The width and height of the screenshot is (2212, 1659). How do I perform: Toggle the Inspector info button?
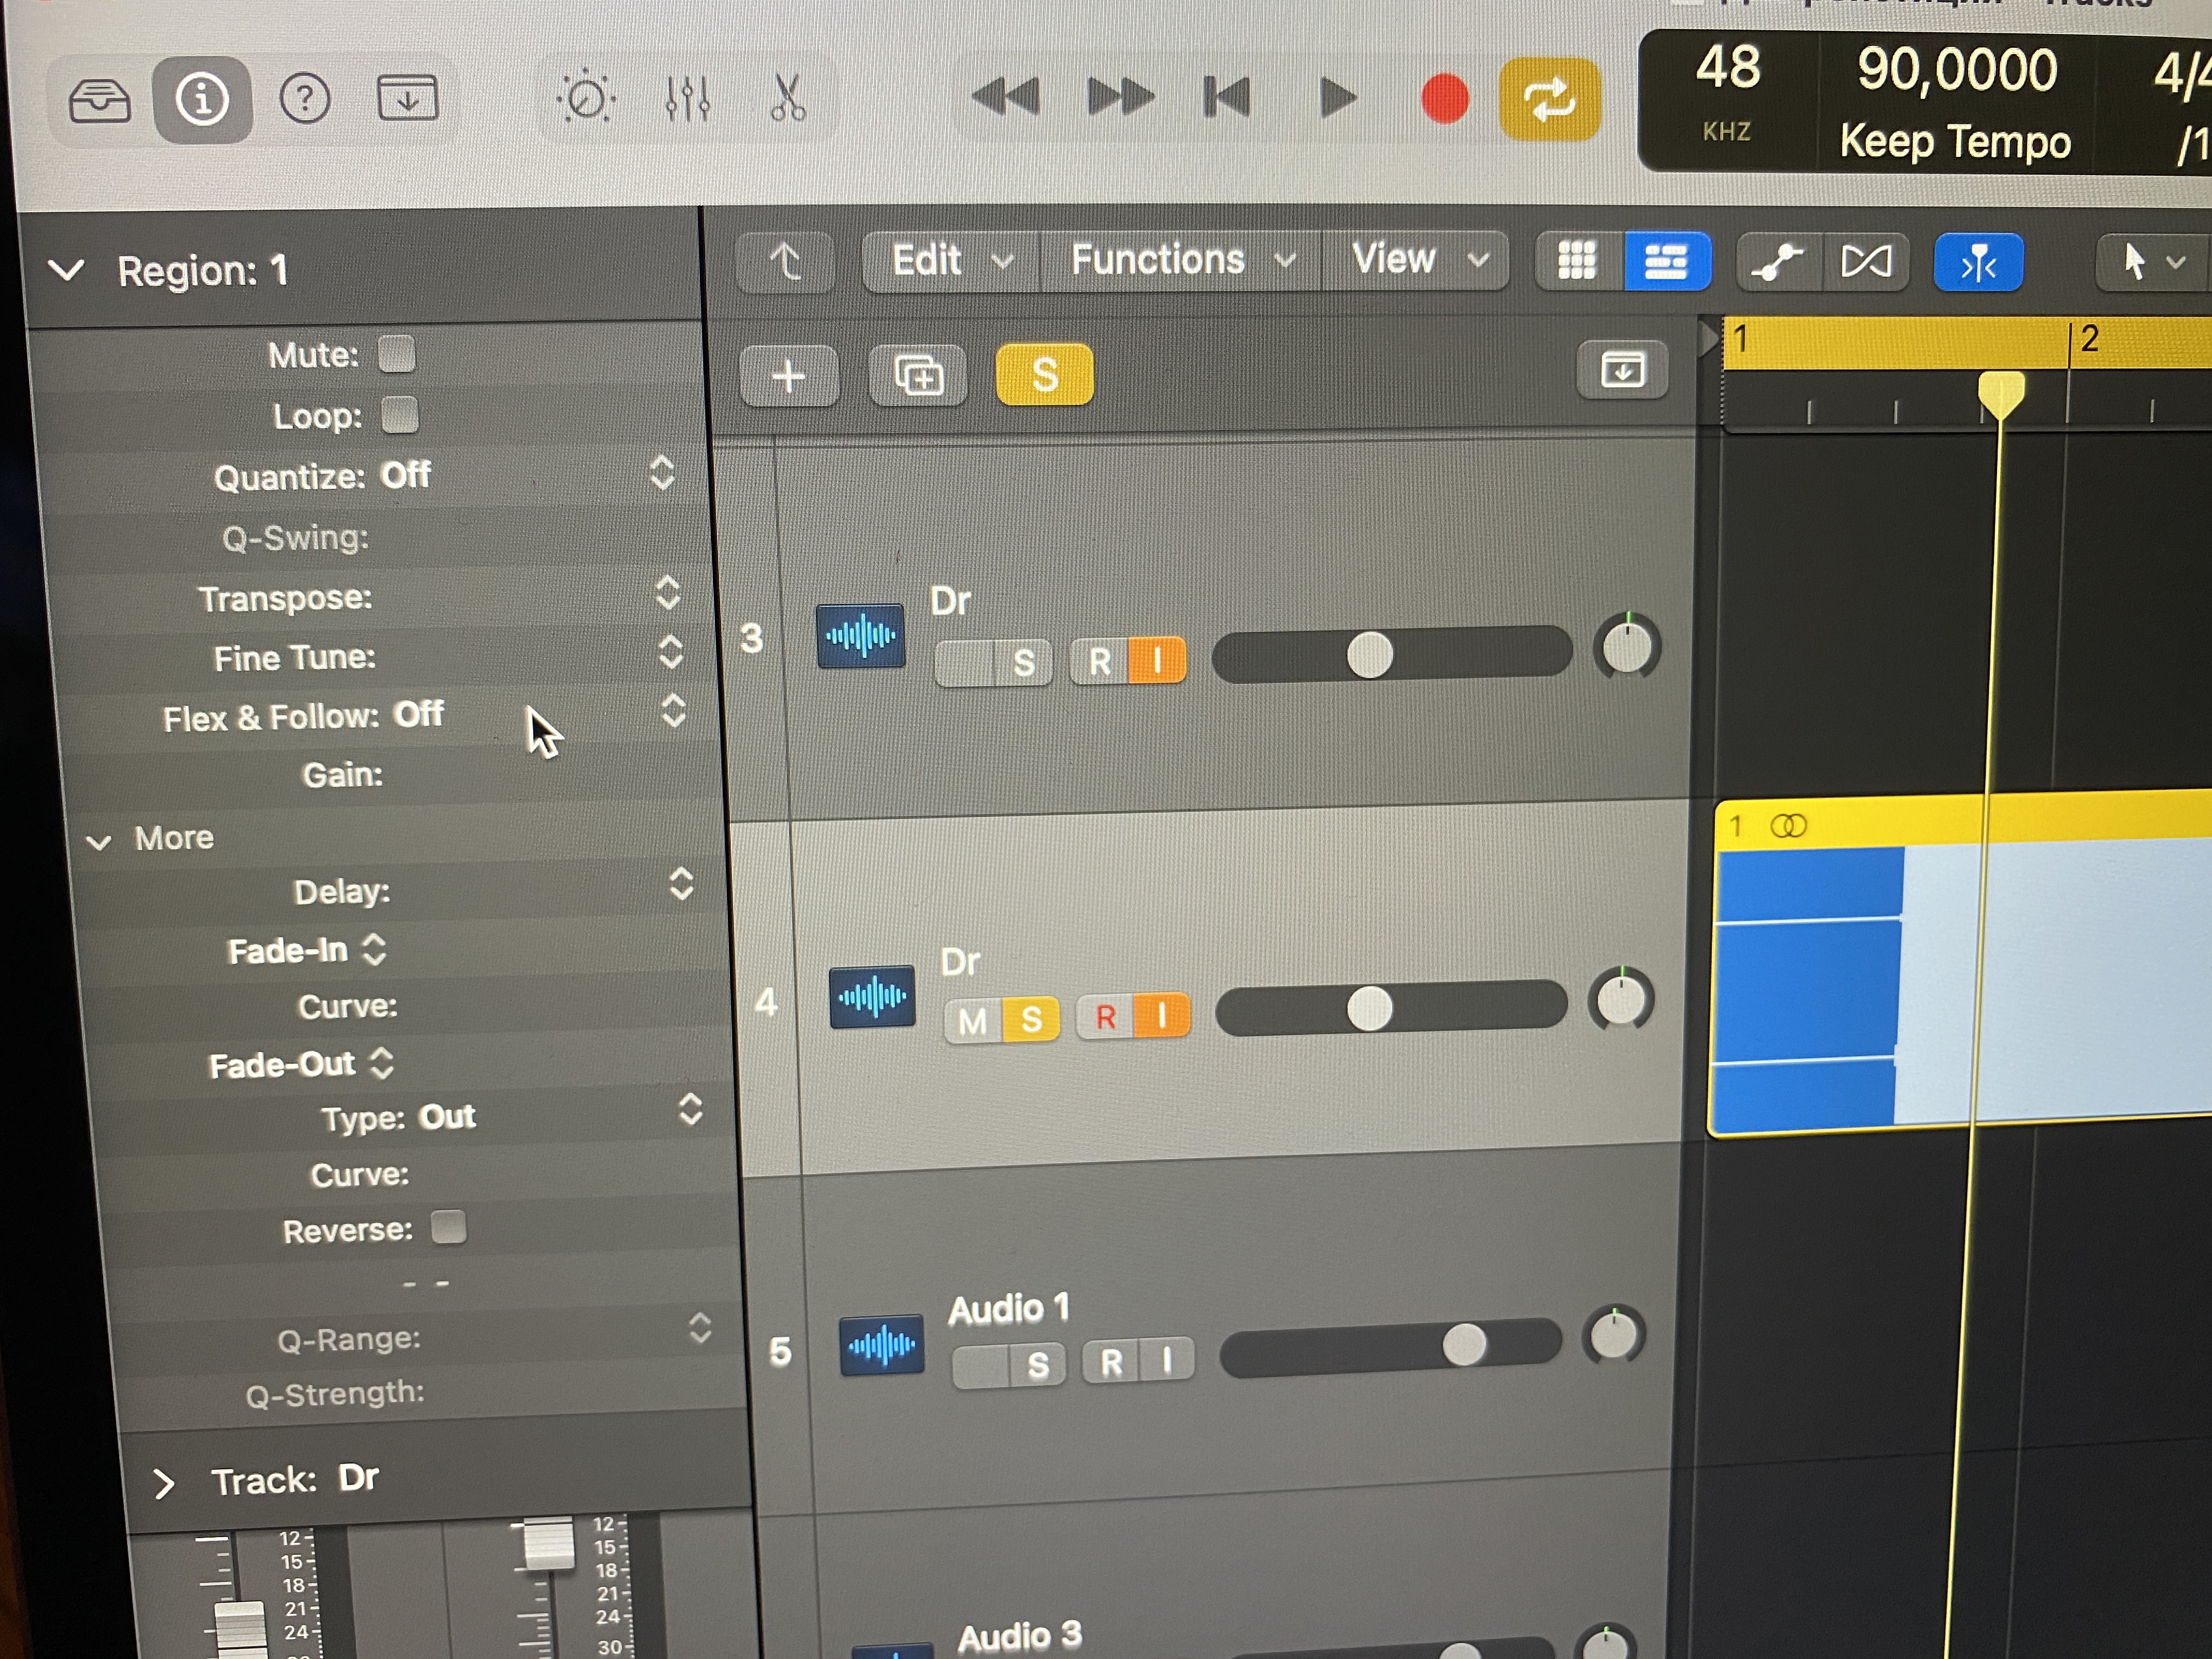[x=202, y=100]
